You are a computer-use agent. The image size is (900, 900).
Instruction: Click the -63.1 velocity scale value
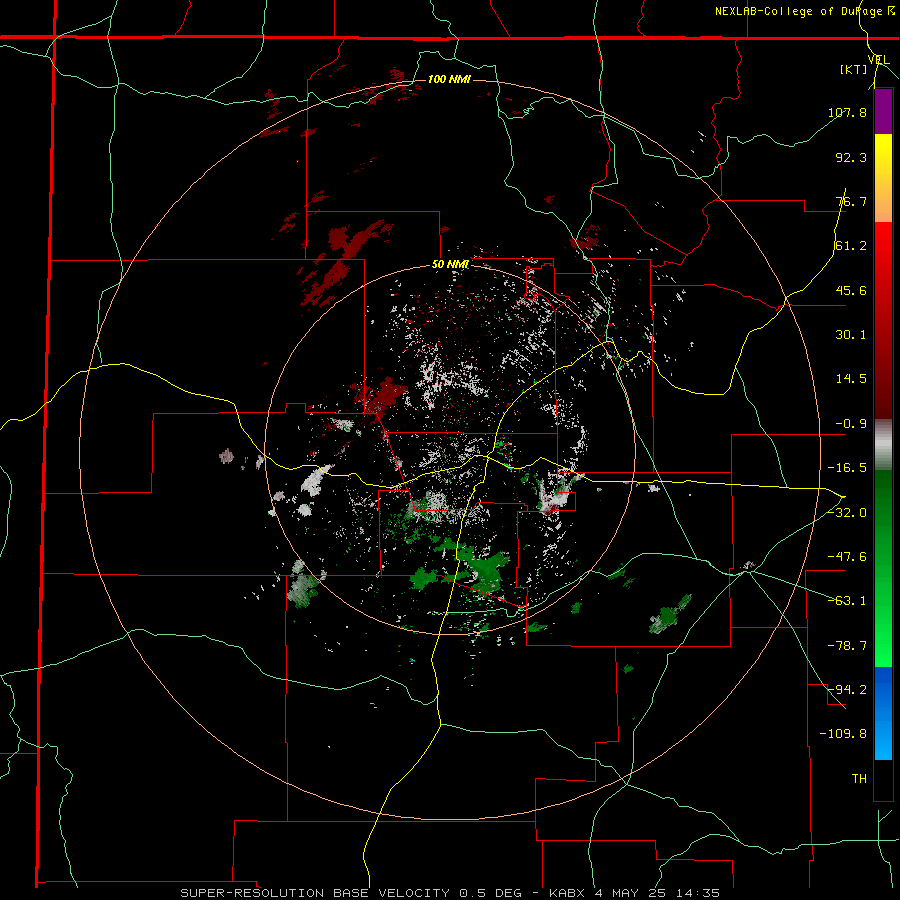(x=847, y=601)
